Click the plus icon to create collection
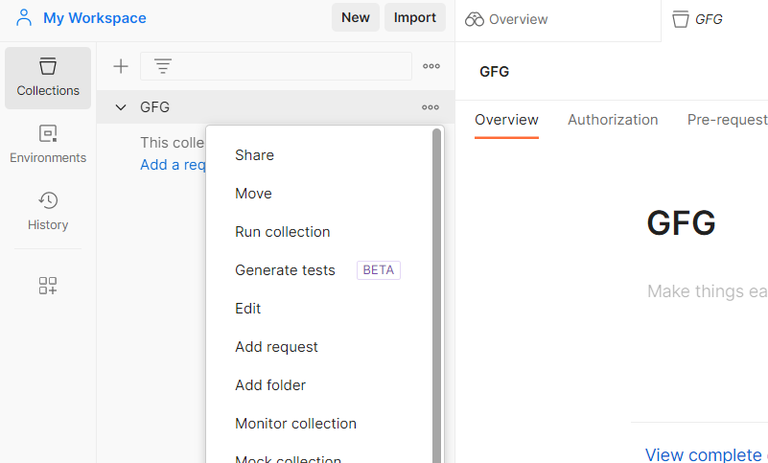The width and height of the screenshot is (768, 463). pos(121,66)
